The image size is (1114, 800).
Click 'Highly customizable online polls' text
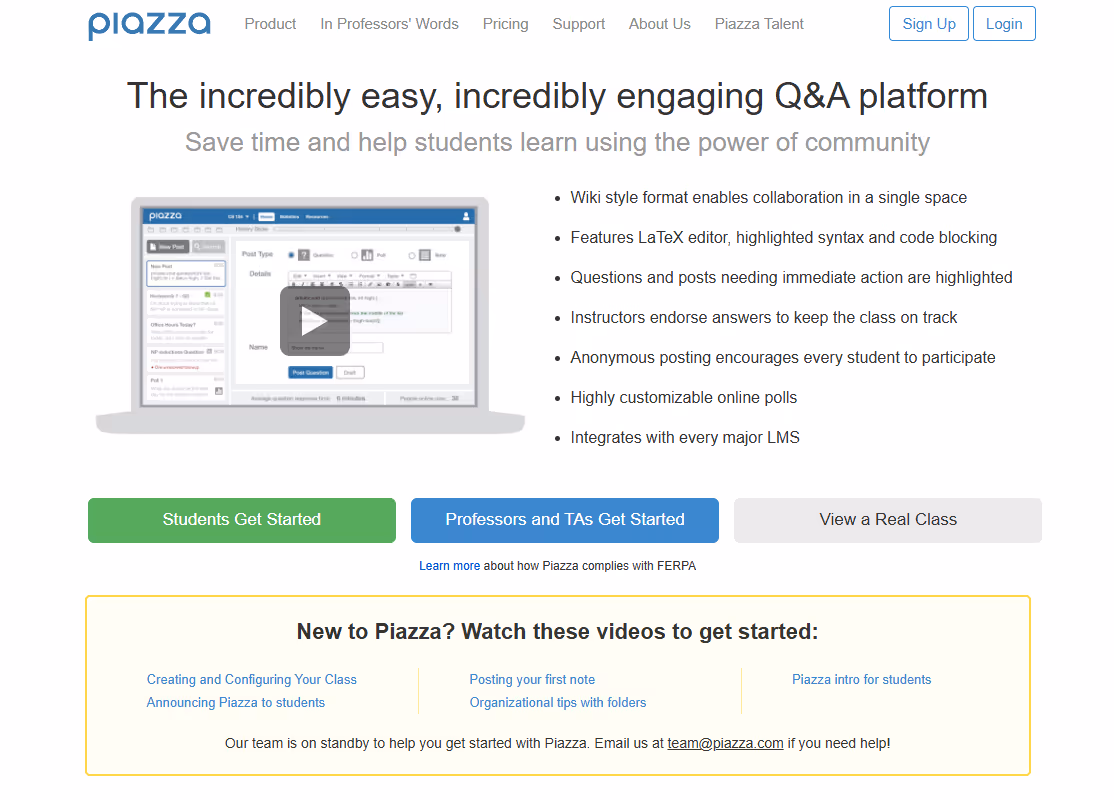pyautogui.click(x=683, y=397)
